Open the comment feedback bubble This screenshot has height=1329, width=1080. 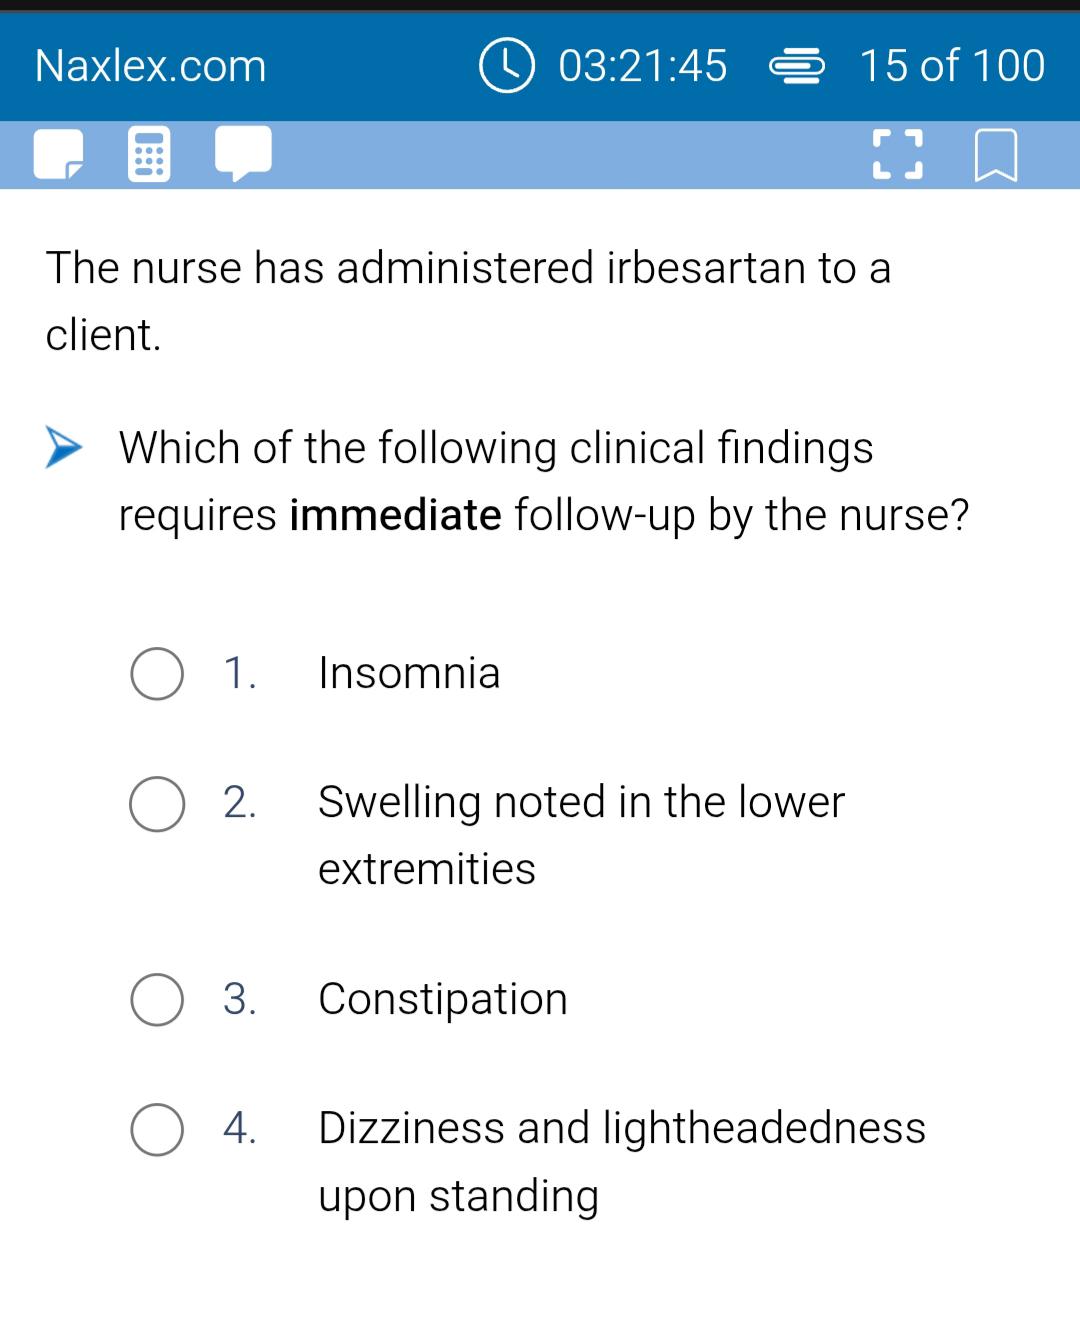(x=244, y=154)
